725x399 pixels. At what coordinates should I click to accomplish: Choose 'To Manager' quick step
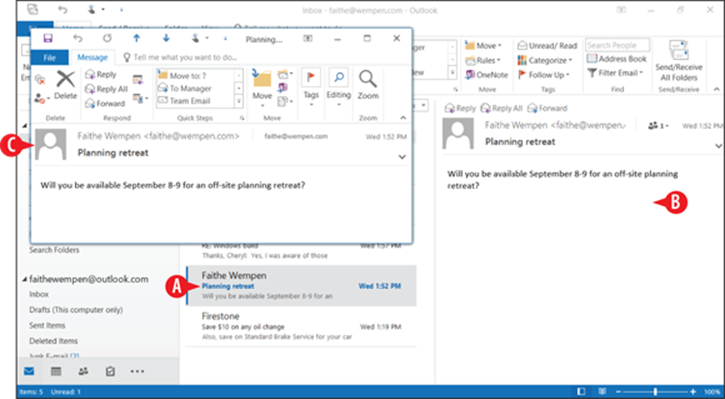click(196, 88)
